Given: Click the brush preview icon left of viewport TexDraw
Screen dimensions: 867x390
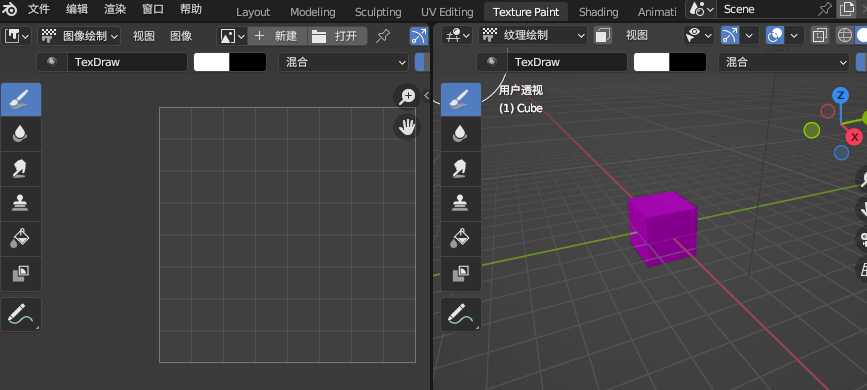Looking at the screenshot, I should point(492,62).
